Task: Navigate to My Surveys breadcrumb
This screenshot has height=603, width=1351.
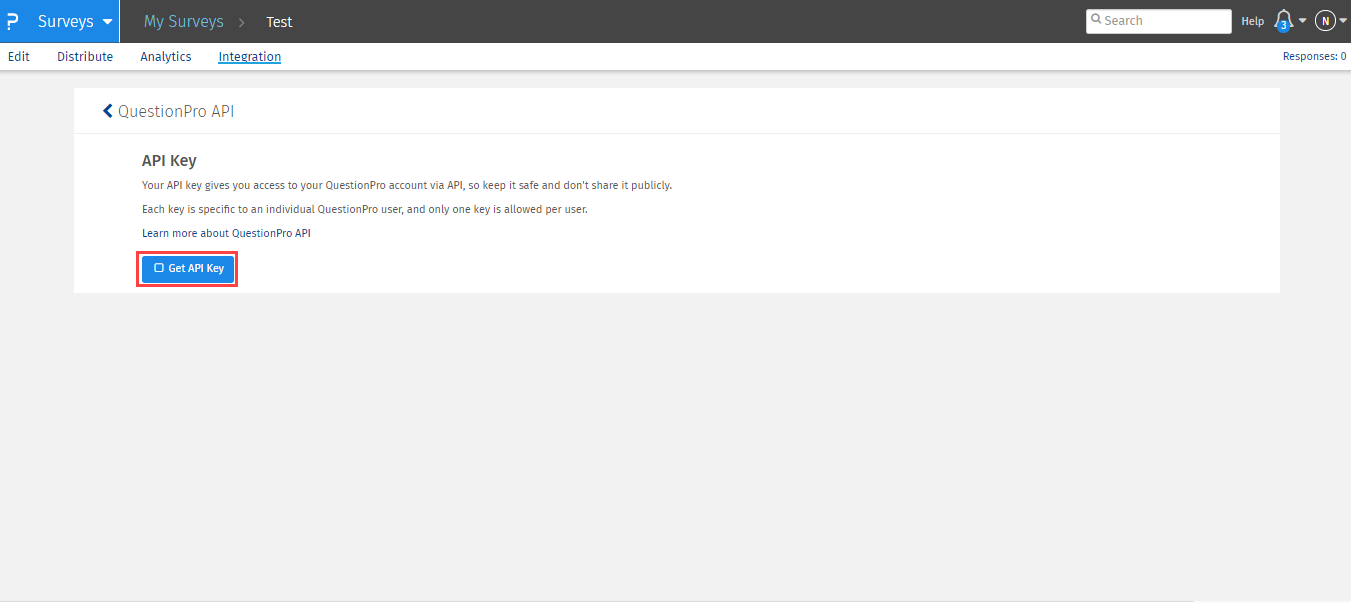Action: (x=183, y=21)
